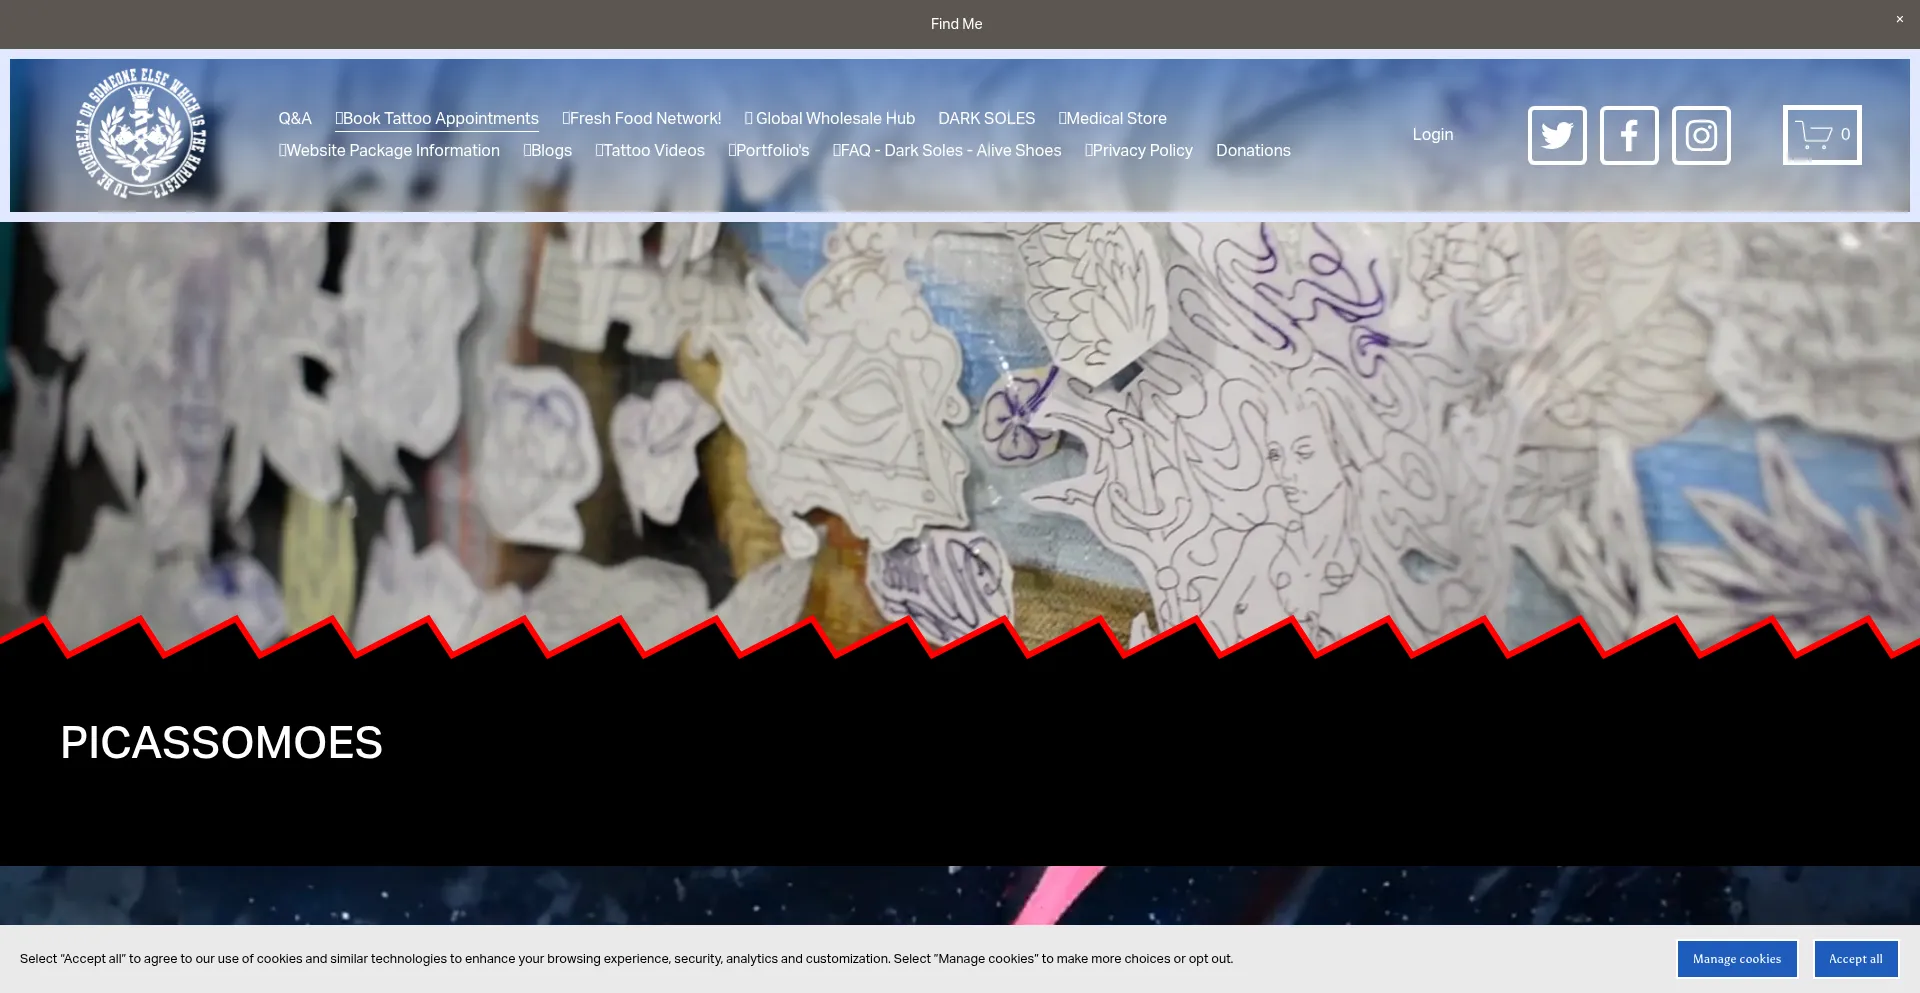Click the Login link
This screenshot has width=1920, height=993.
pos(1432,134)
